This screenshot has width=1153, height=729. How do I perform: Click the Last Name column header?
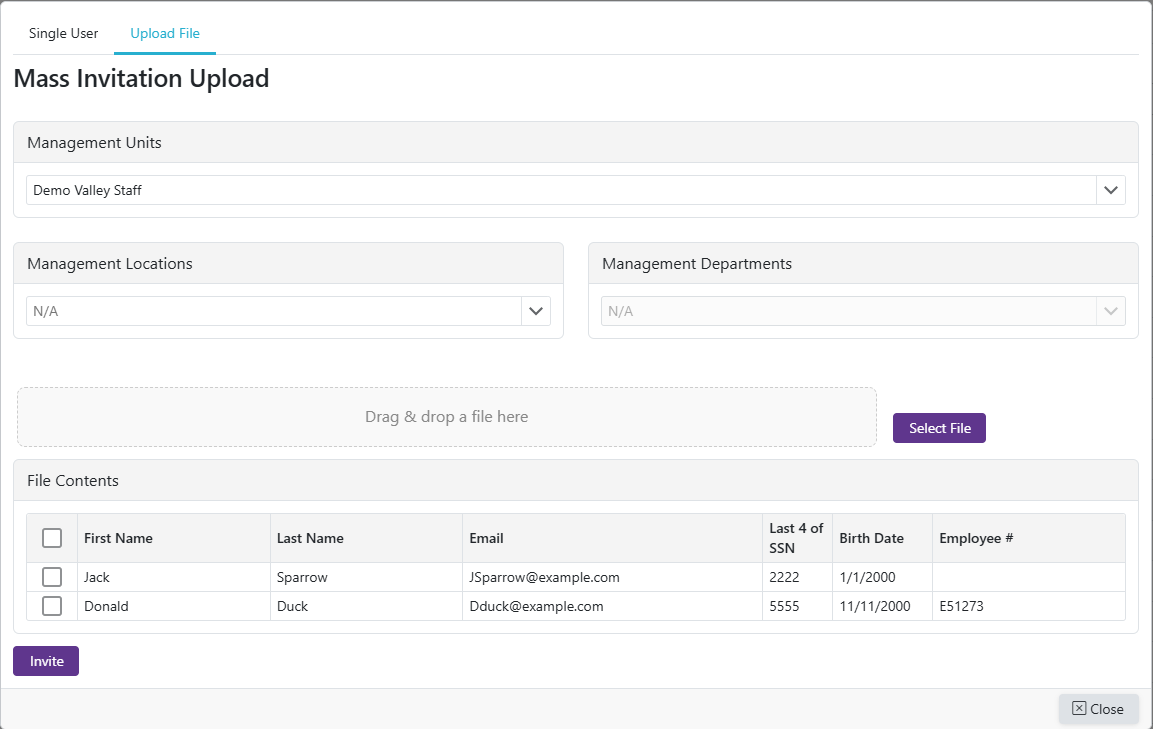[x=310, y=538]
